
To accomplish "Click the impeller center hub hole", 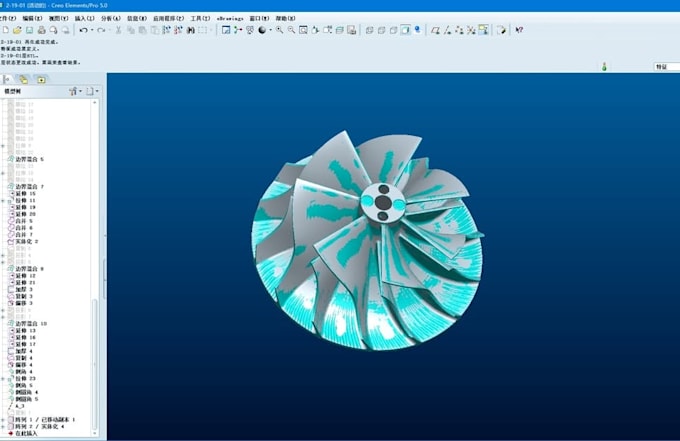I will [x=383, y=202].
